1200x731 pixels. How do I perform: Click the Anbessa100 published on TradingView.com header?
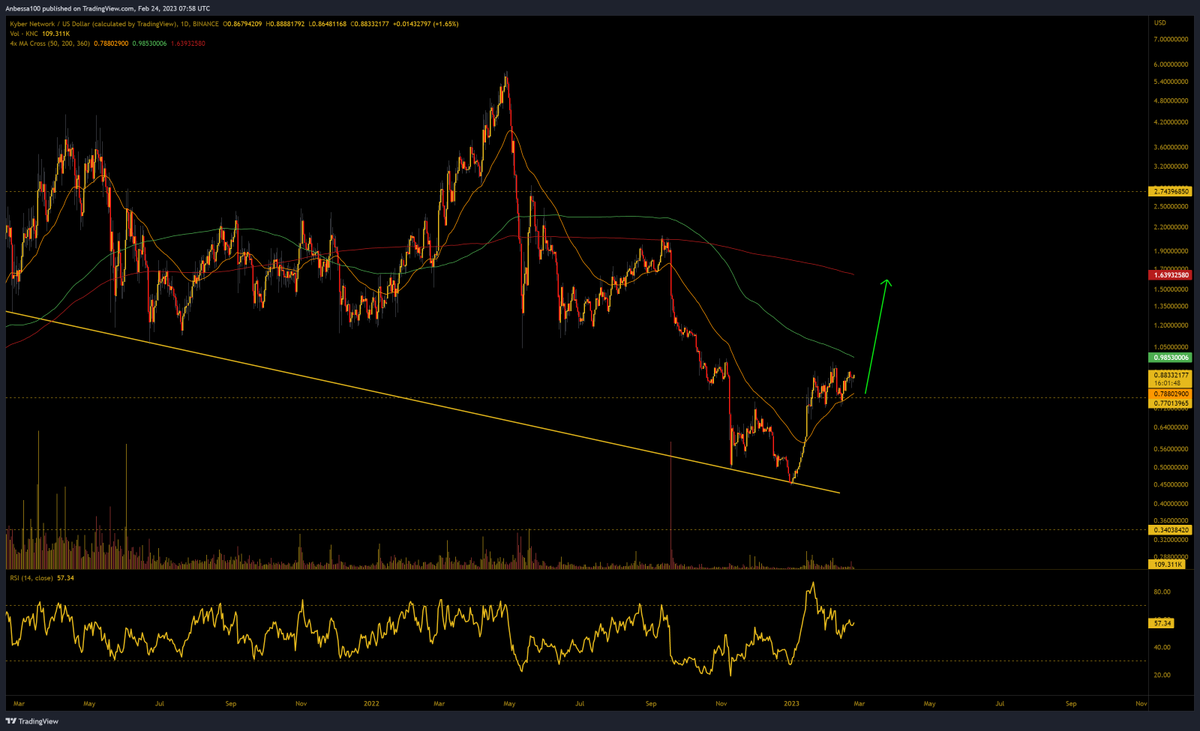point(108,9)
